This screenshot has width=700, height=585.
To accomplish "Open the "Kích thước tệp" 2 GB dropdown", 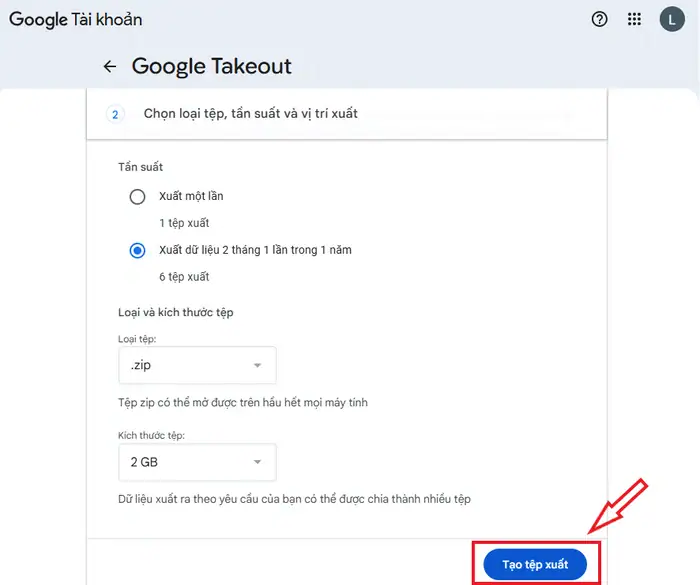I will click(x=196, y=462).
